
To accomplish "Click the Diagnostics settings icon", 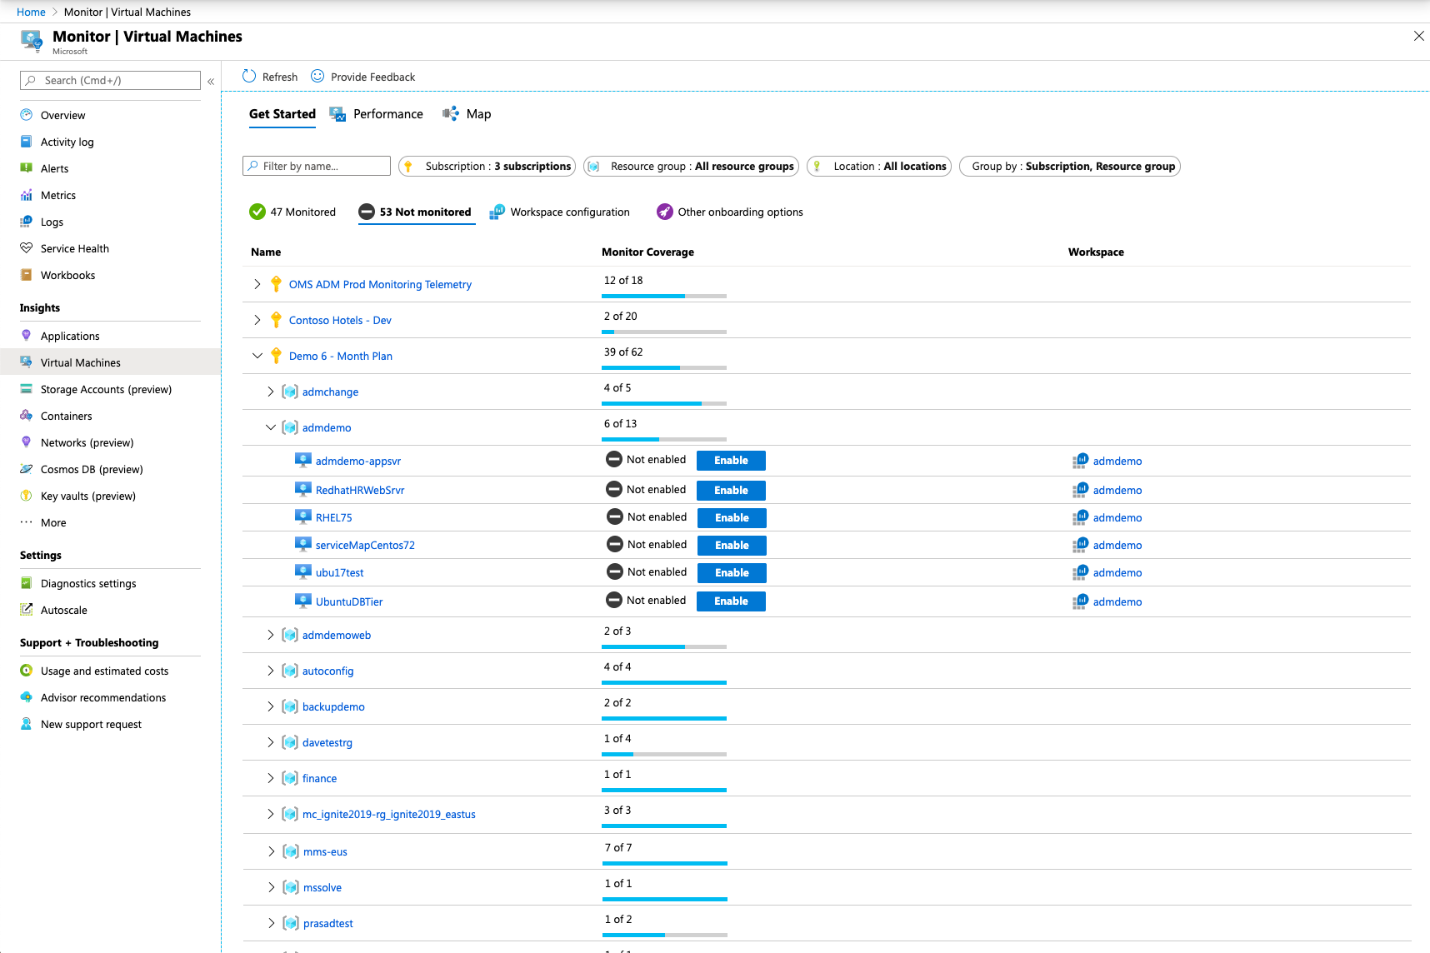I will point(27,583).
